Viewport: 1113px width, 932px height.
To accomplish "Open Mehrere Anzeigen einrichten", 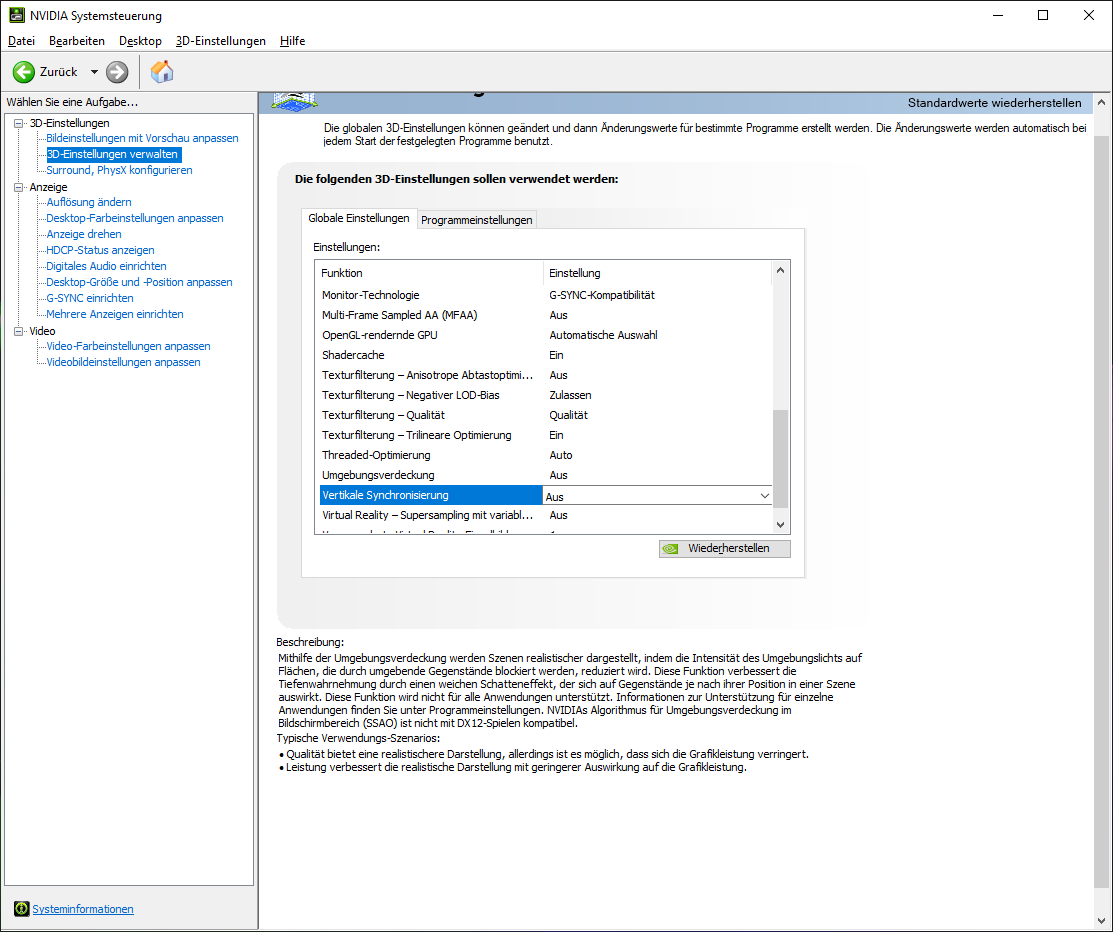I will (115, 314).
